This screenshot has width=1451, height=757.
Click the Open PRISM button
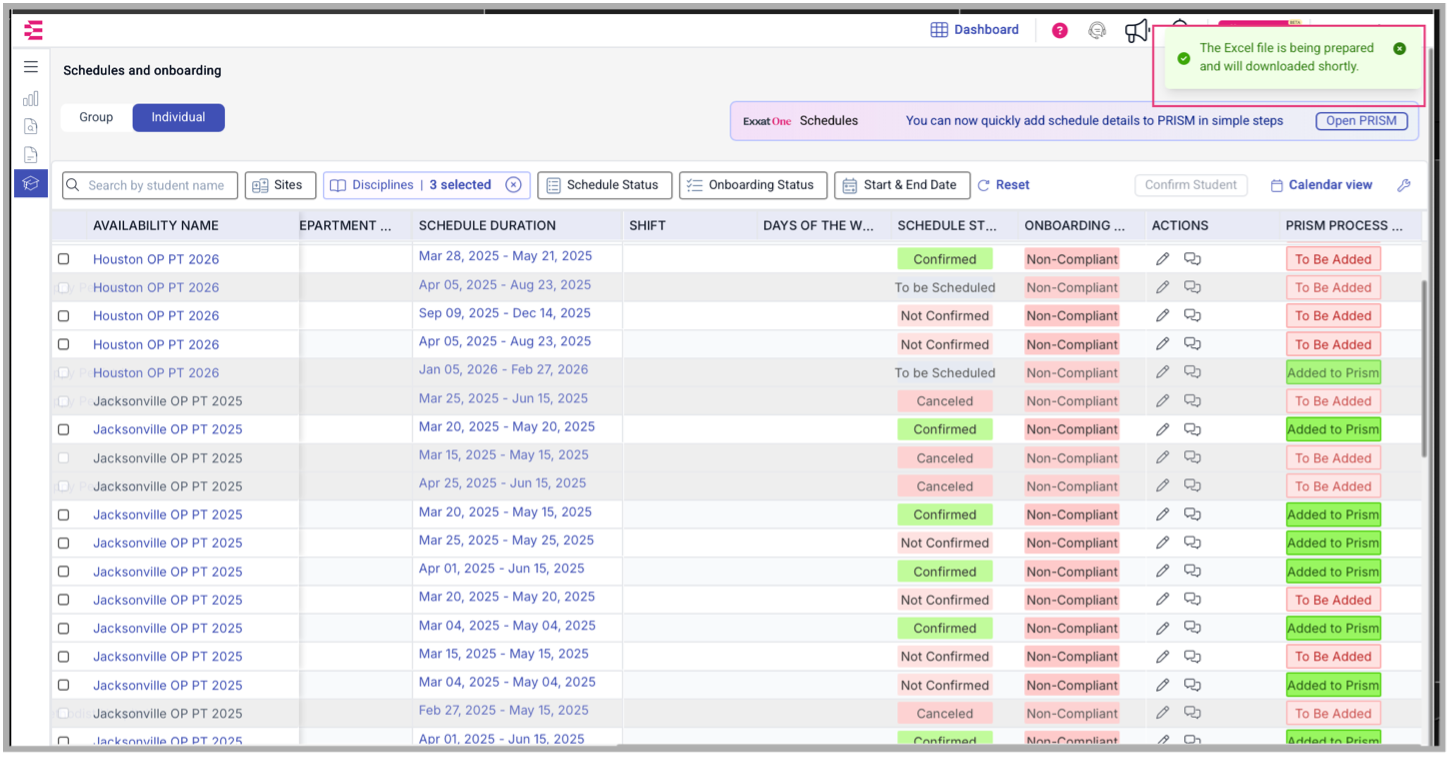[x=1361, y=120]
